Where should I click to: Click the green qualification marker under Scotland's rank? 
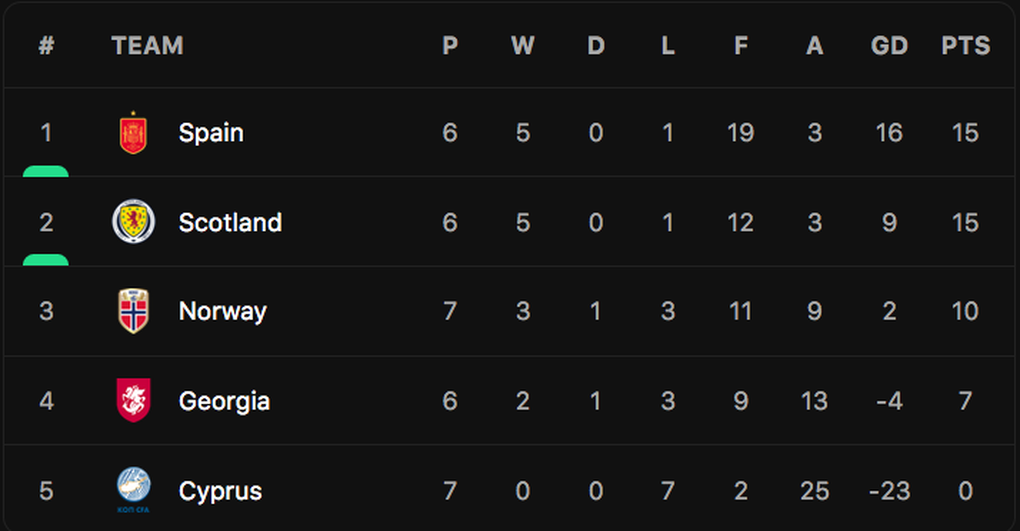(46, 260)
